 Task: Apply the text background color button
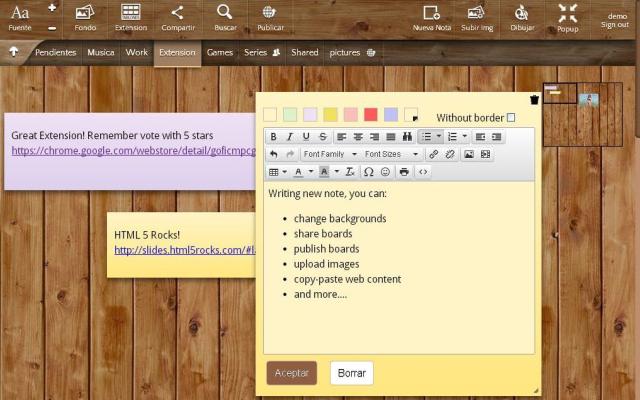[324, 172]
